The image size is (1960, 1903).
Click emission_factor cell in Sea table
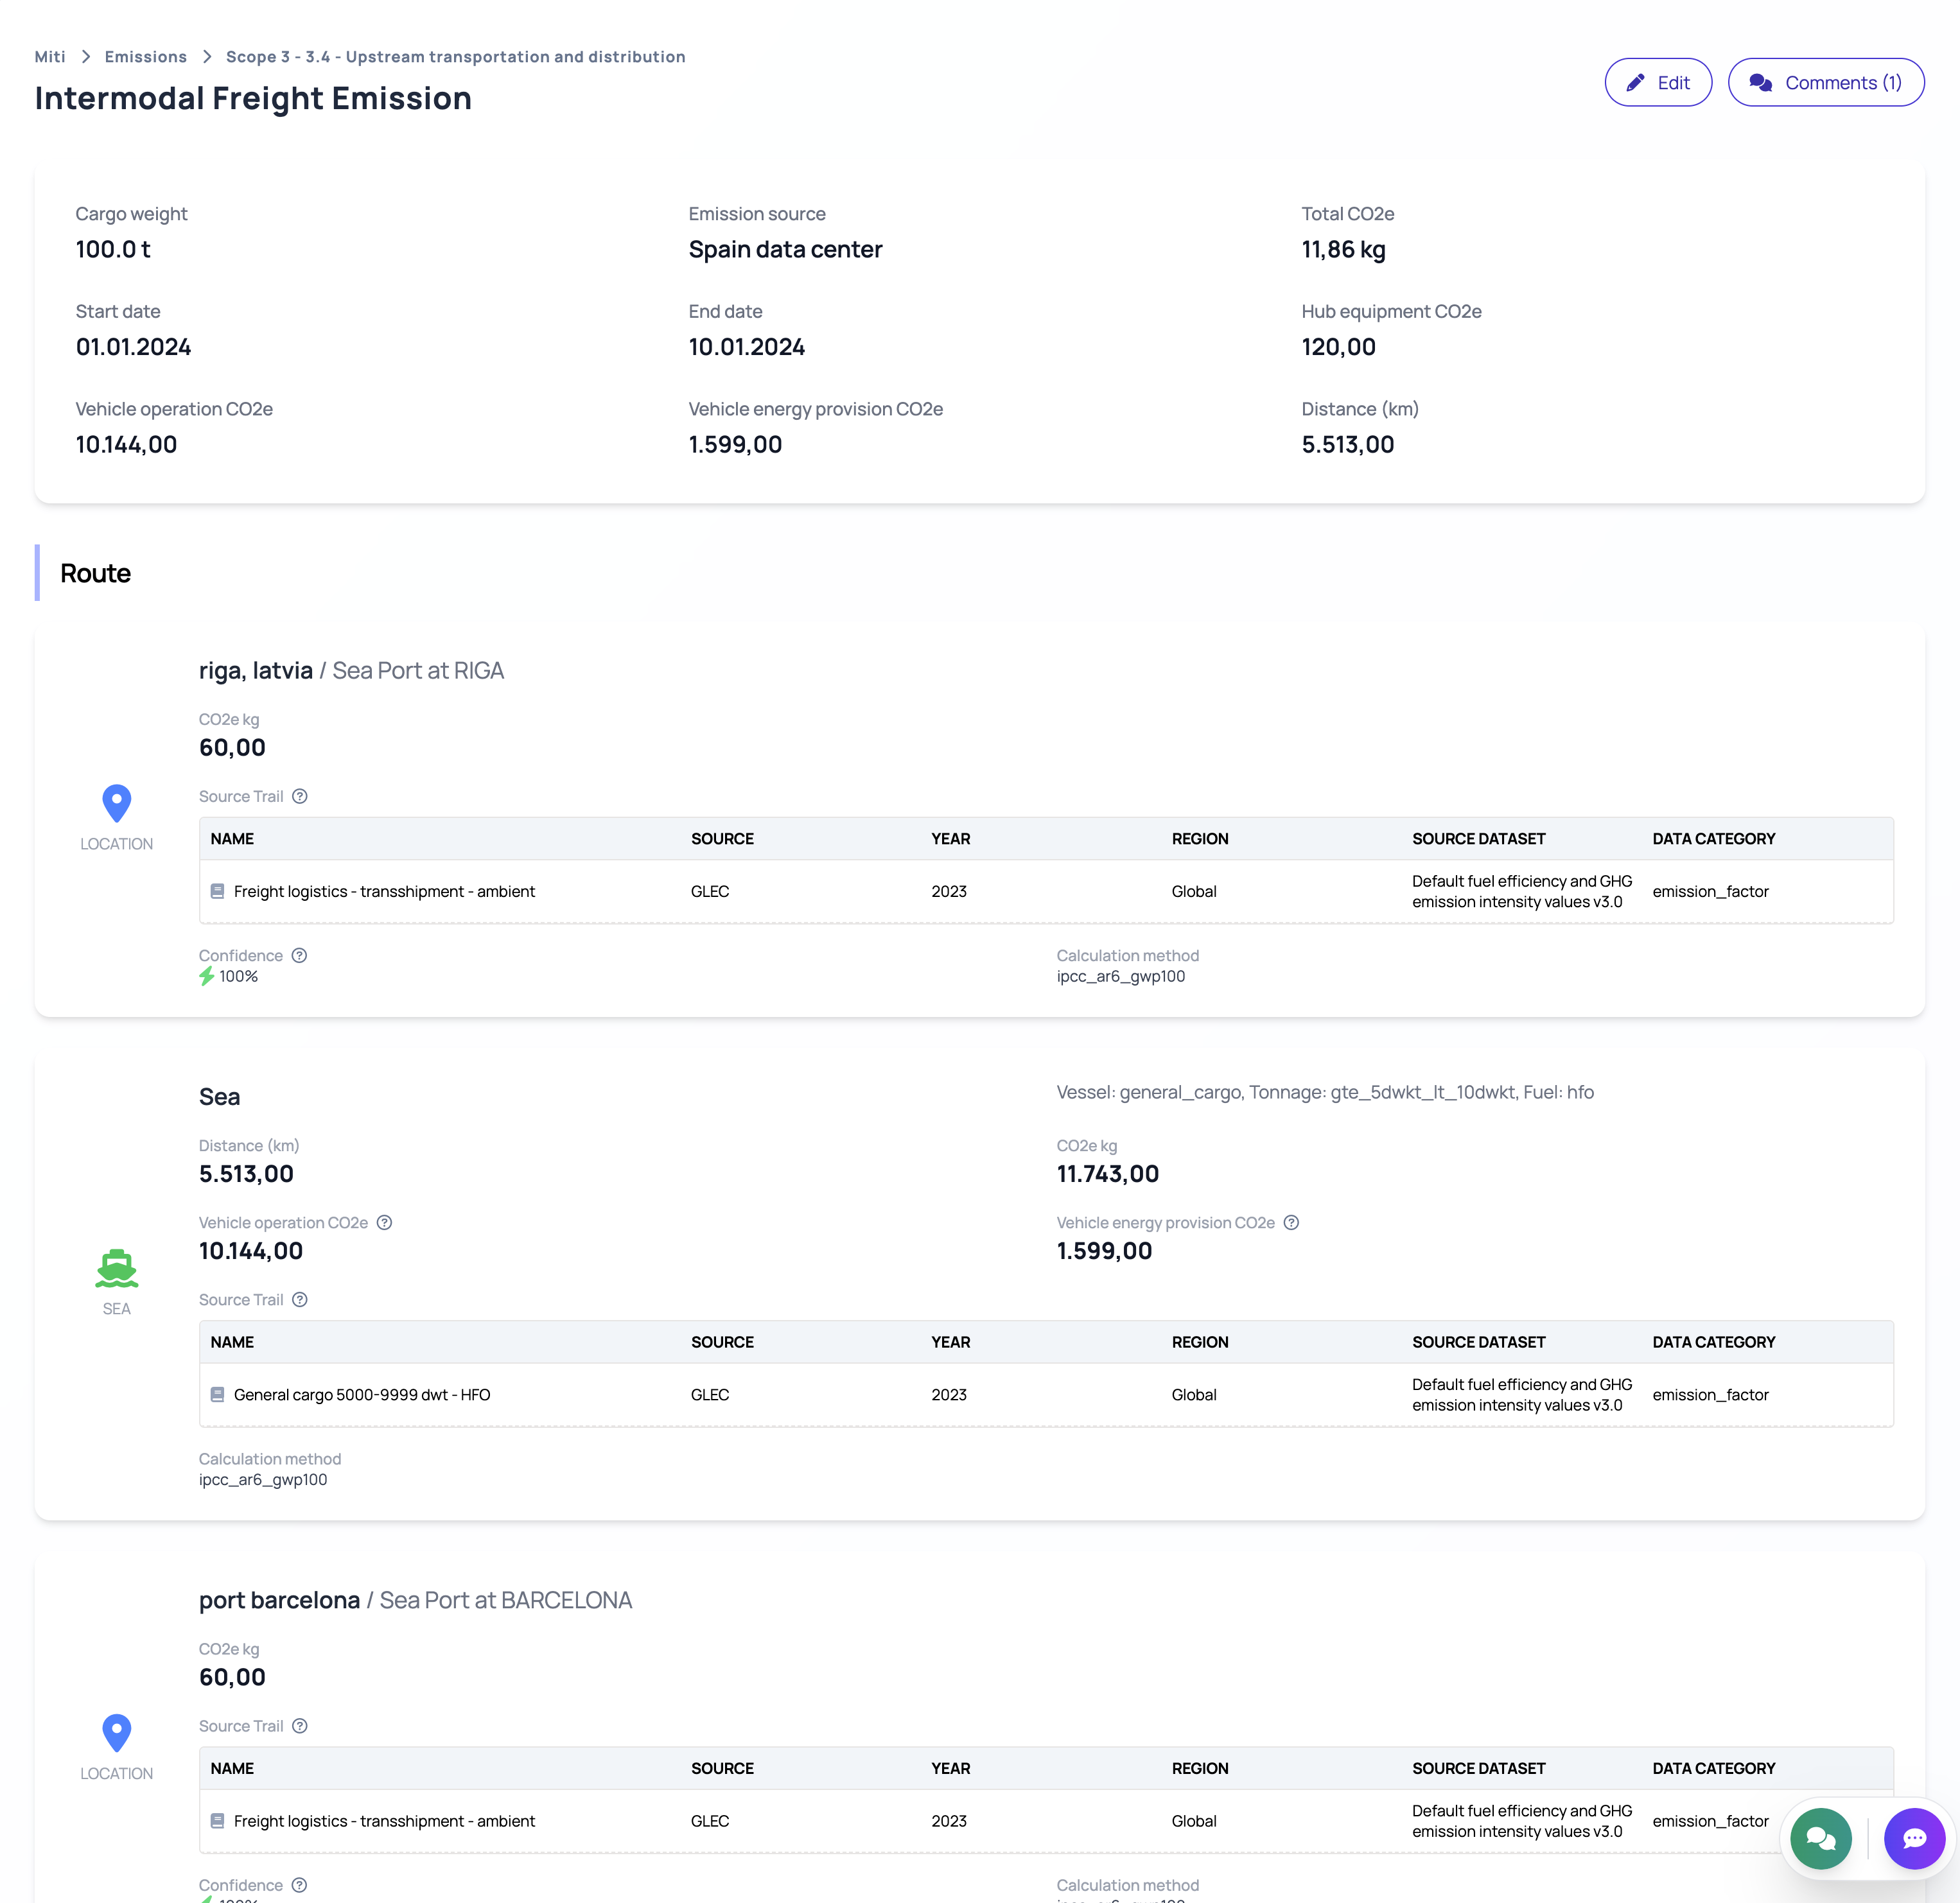pos(1710,1395)
